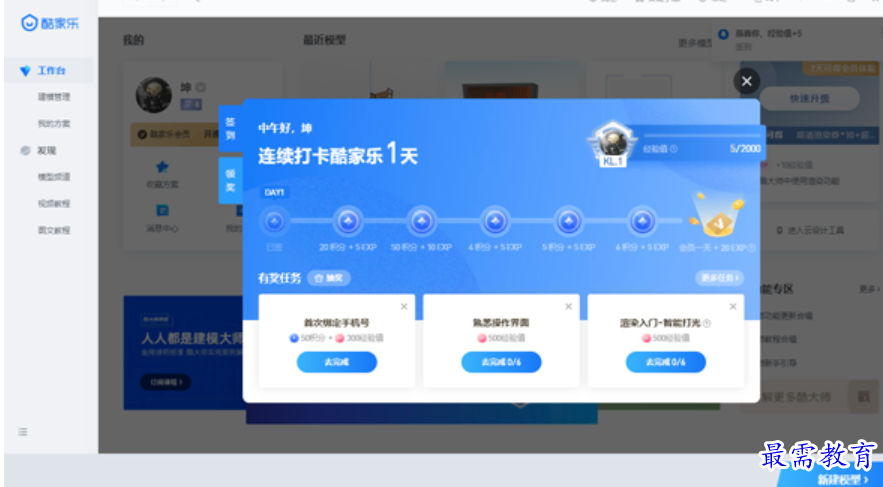The height and width of the screenshot is (487, 883).
Task: Switch to the 签到 side tab
Action: 230,128
